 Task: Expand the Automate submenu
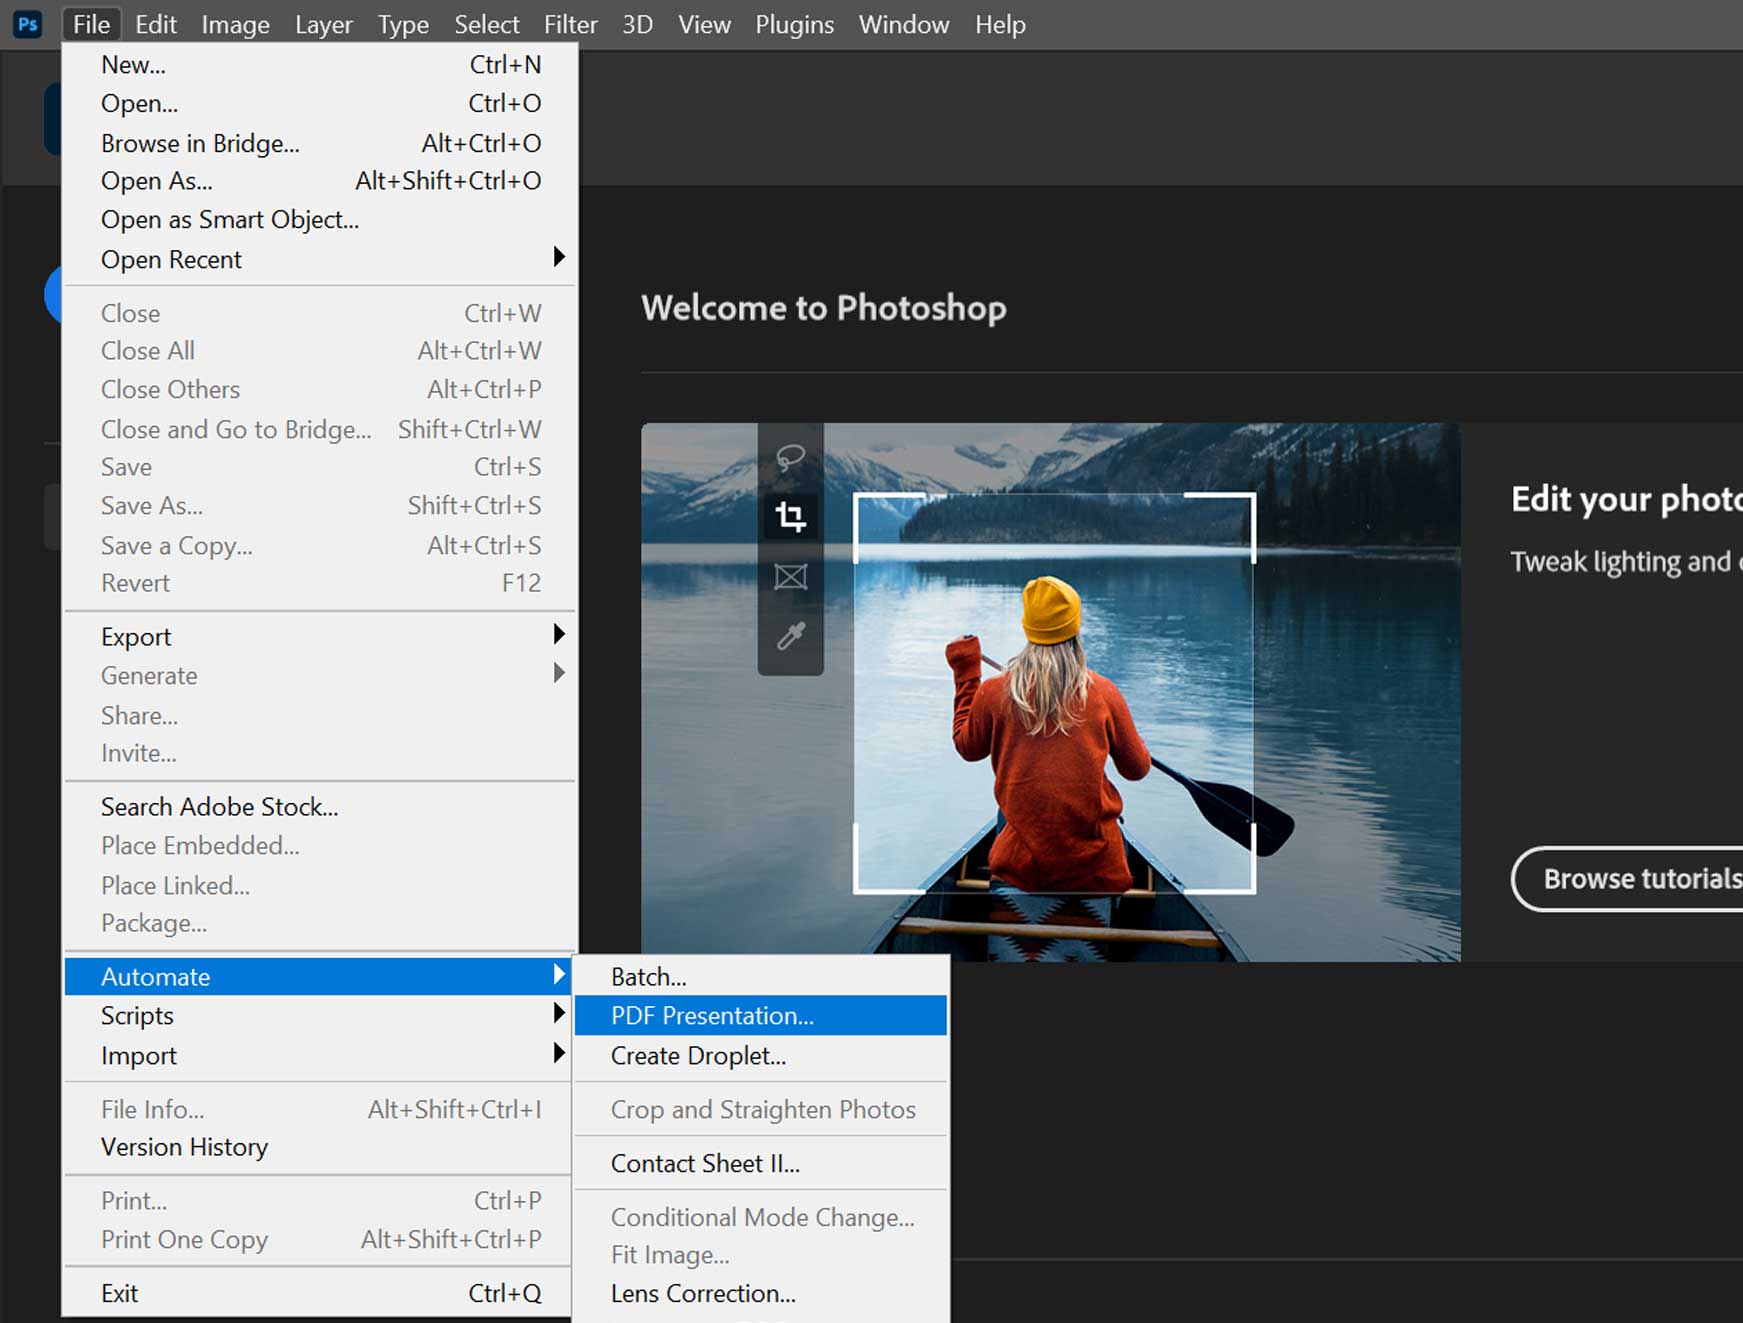[x=320, y=976]
